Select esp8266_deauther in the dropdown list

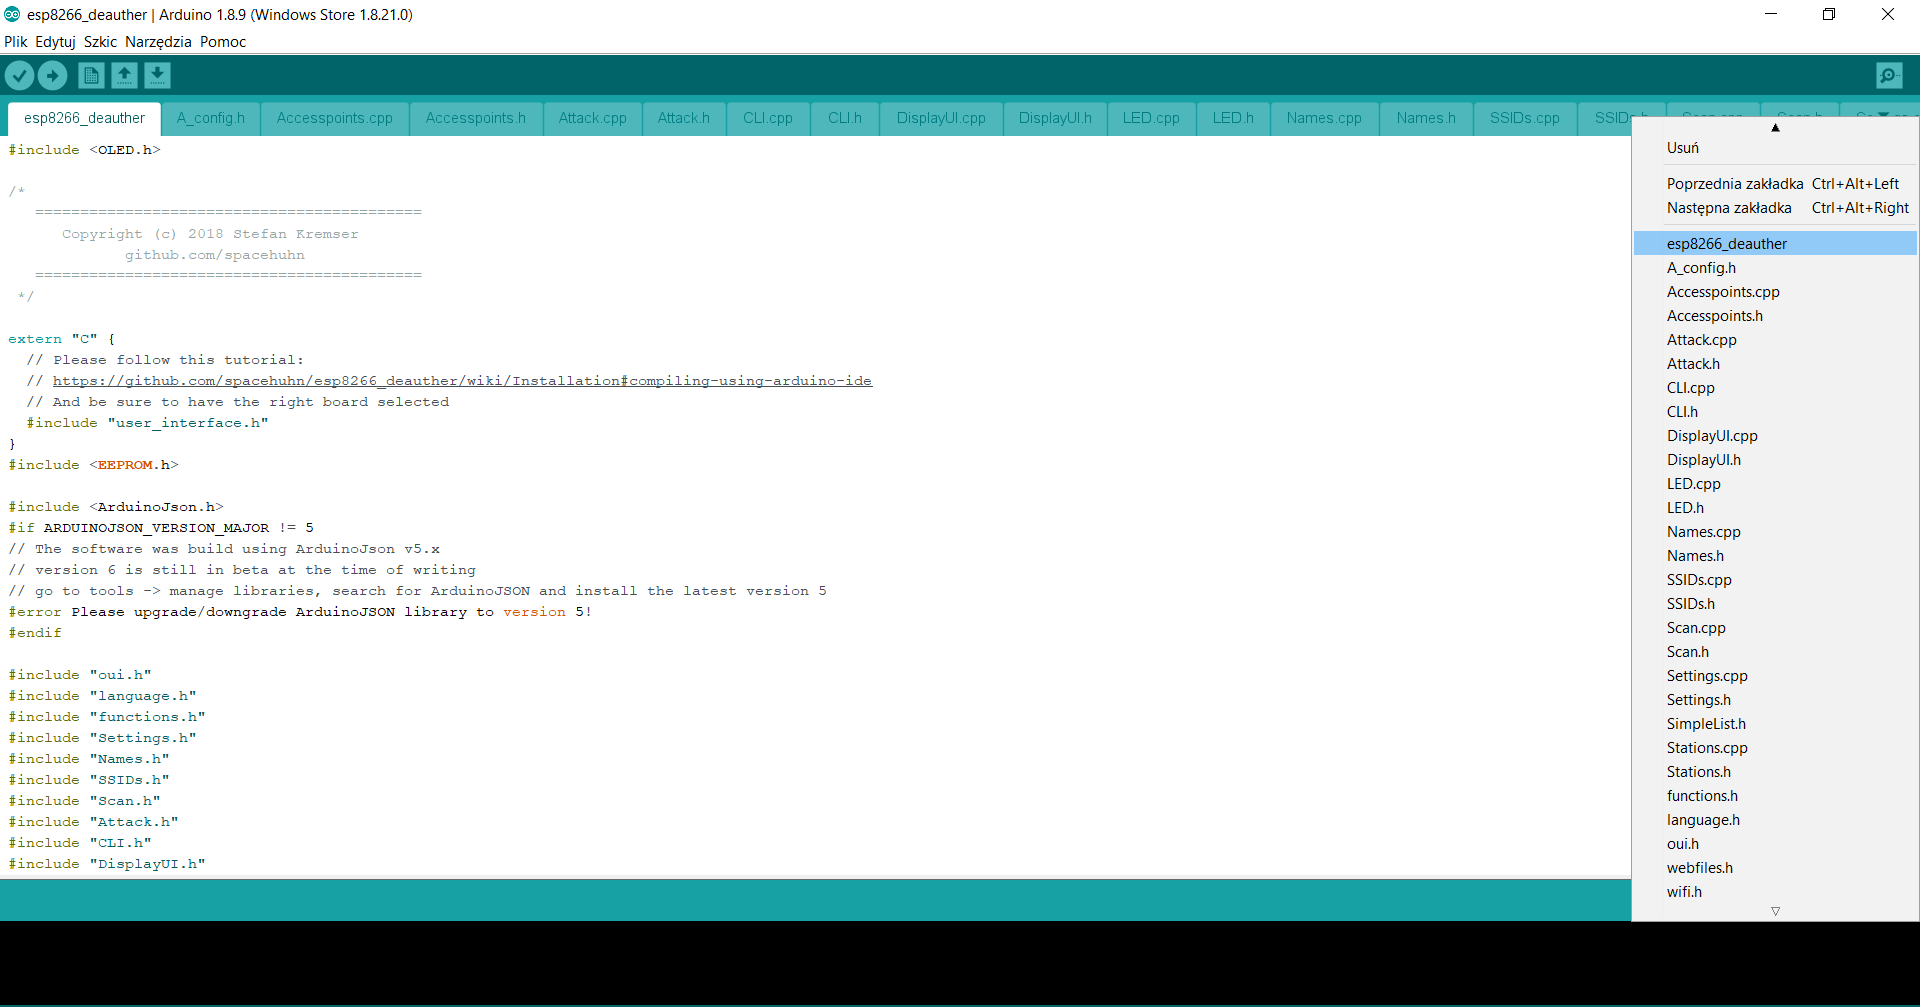click(x=1775, y=244)
